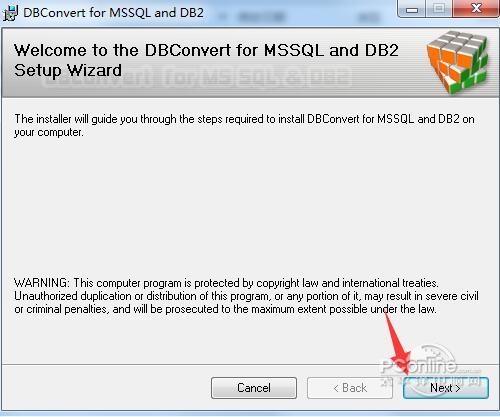
Task: Click the PConline watermark logo
Action: click(x=430, y=367)
